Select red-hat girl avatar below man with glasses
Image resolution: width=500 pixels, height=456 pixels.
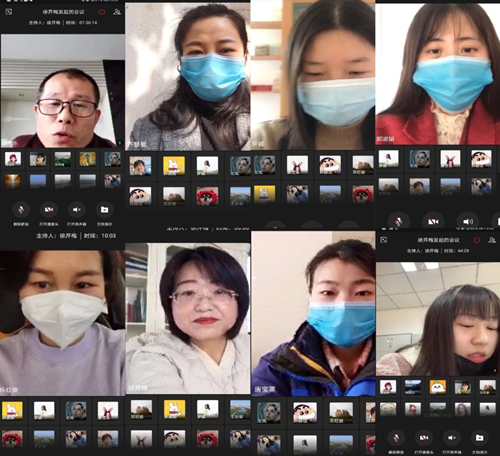13,159
